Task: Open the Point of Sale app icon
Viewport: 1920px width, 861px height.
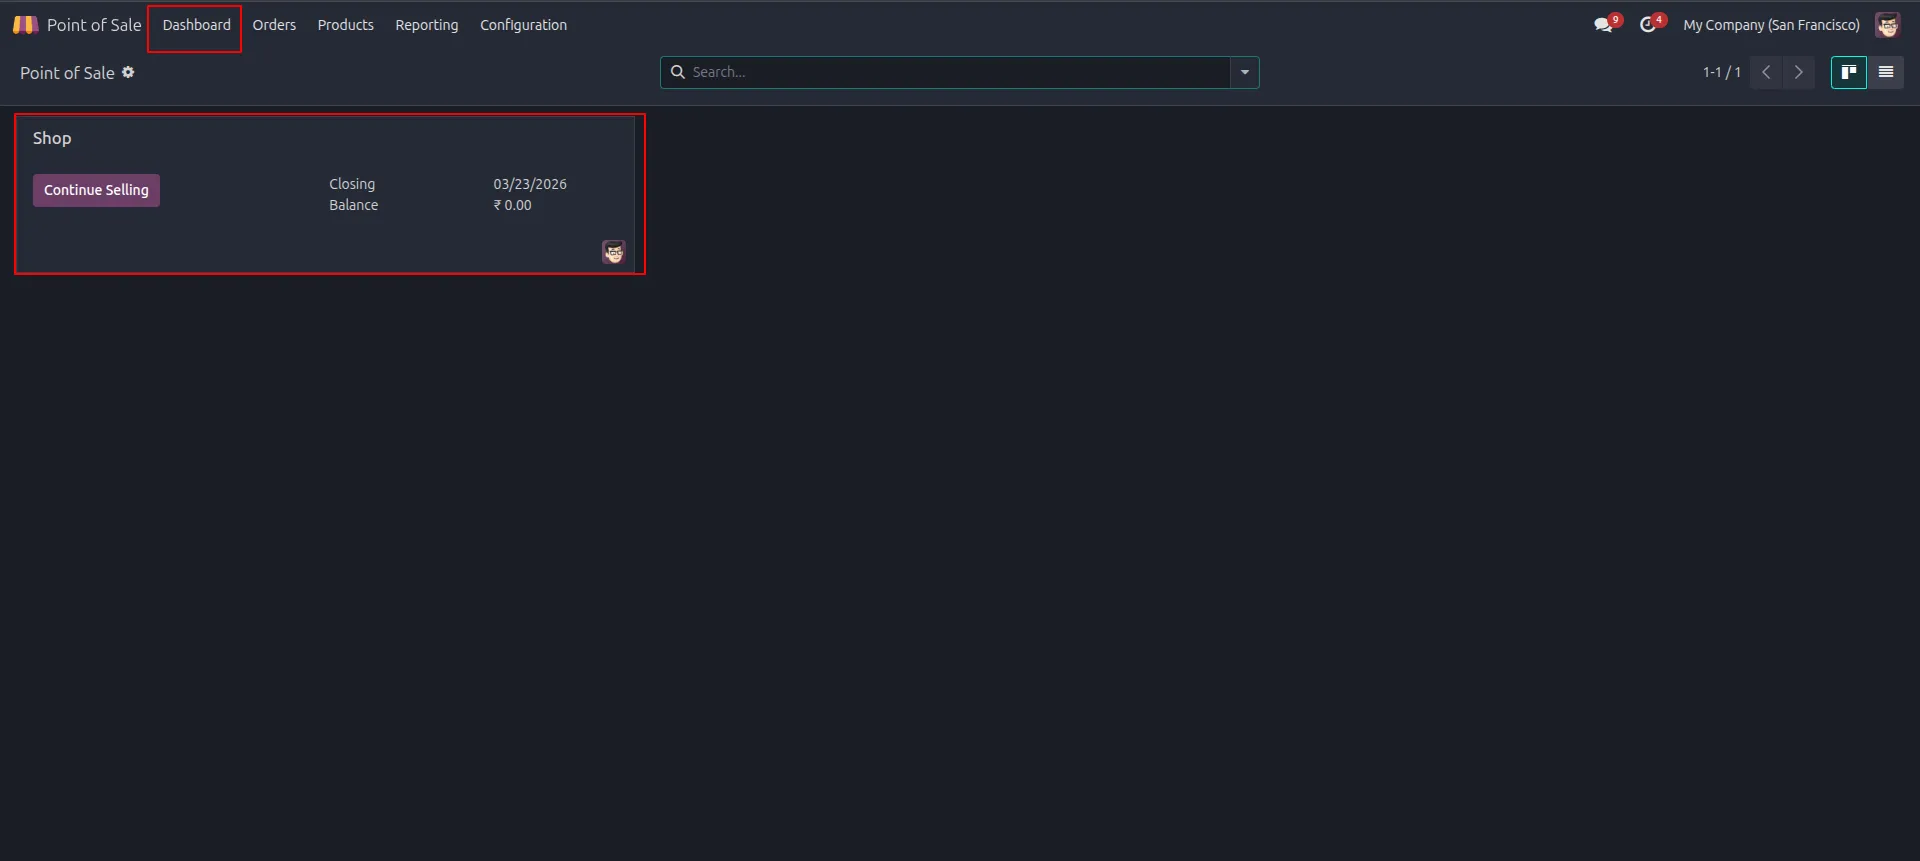Action: tap(25, 25)
